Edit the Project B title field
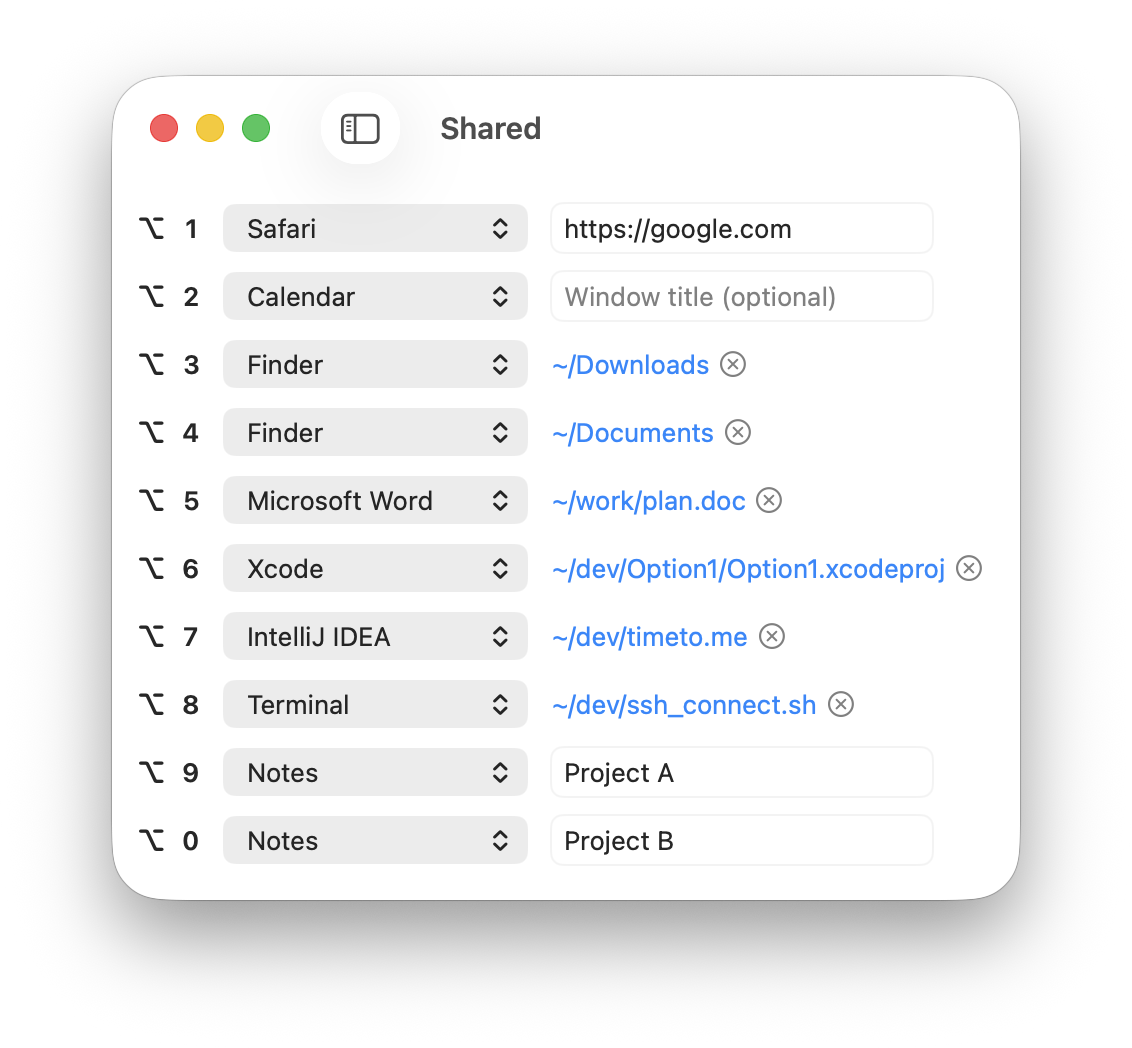The height and width of the screenshot is (1048, 1132). click(x=741, y=840)
